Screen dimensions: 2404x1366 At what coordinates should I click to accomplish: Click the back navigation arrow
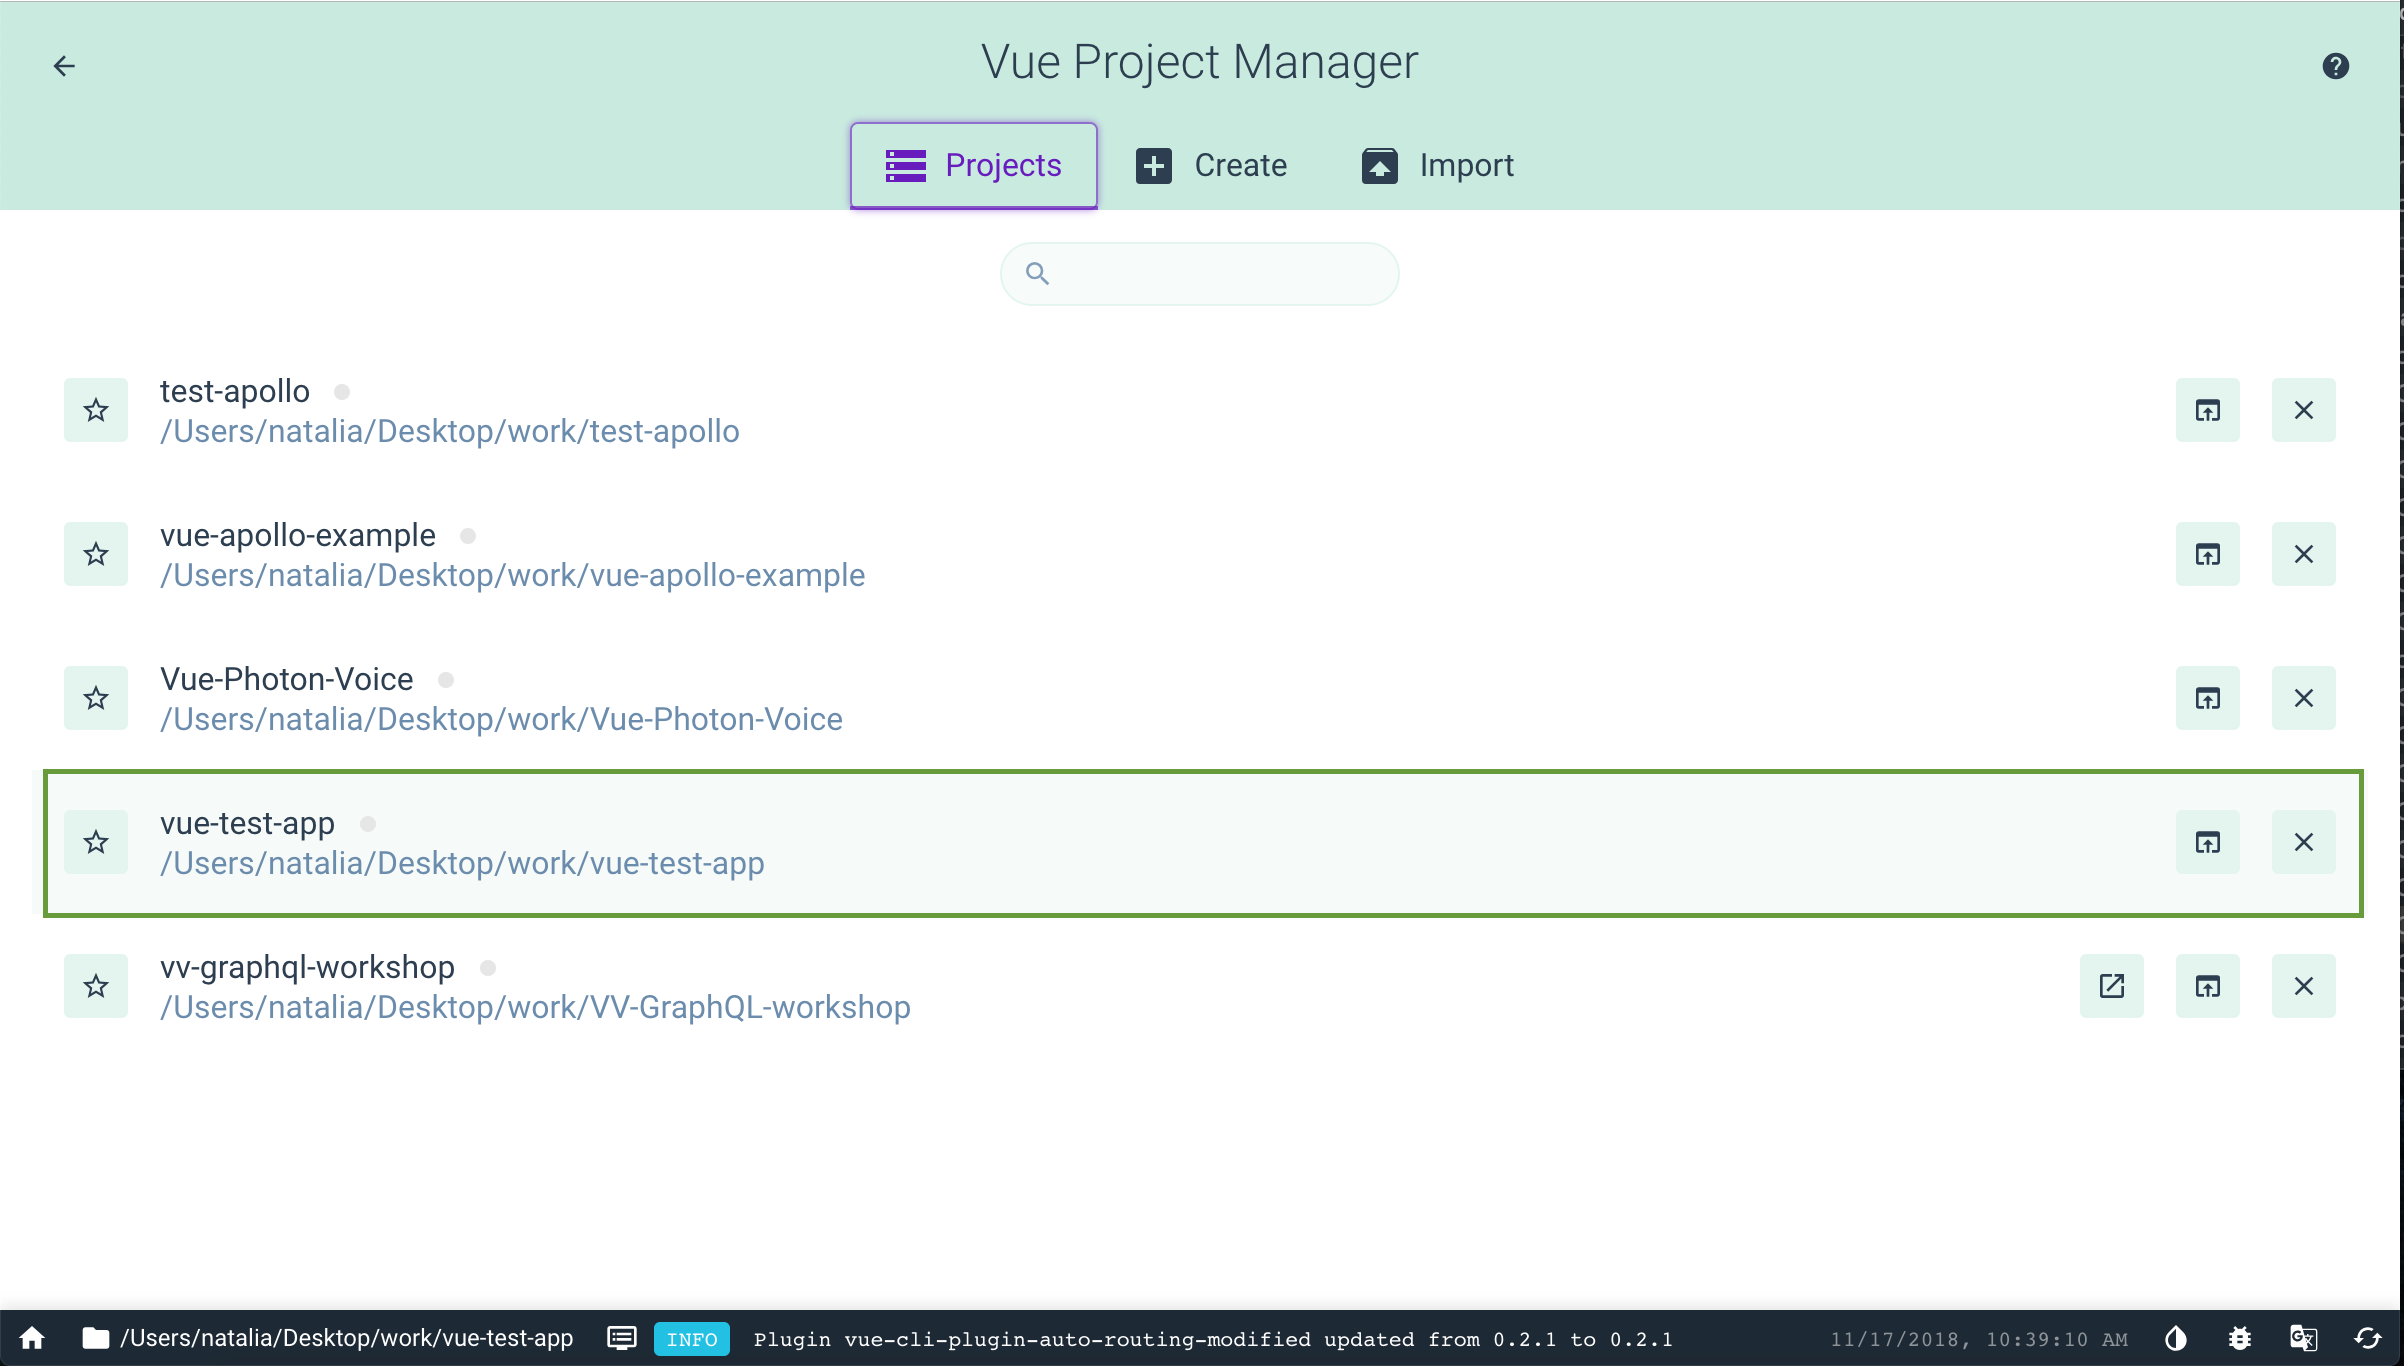point(64,66)
